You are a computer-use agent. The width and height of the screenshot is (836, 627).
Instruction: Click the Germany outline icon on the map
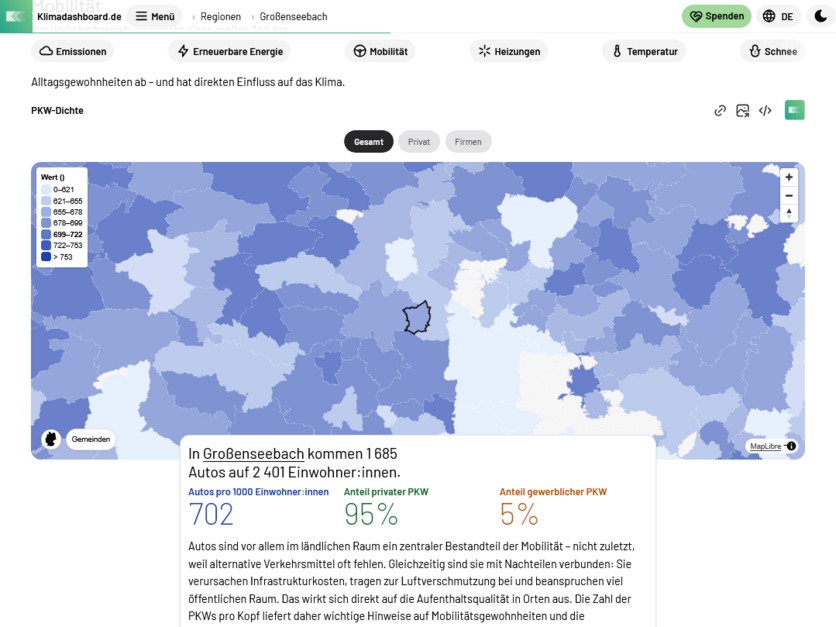50,438
